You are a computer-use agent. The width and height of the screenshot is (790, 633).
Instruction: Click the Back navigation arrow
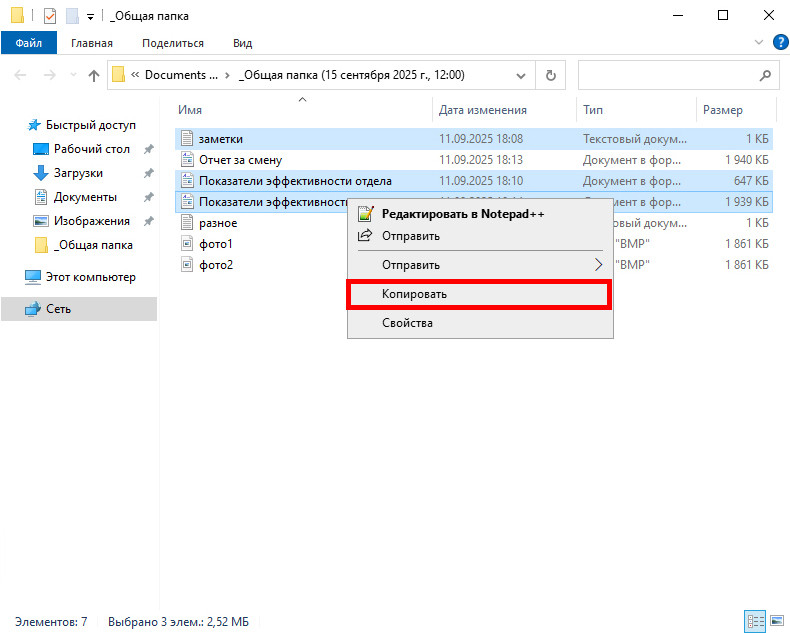click(x=20, y=75)
